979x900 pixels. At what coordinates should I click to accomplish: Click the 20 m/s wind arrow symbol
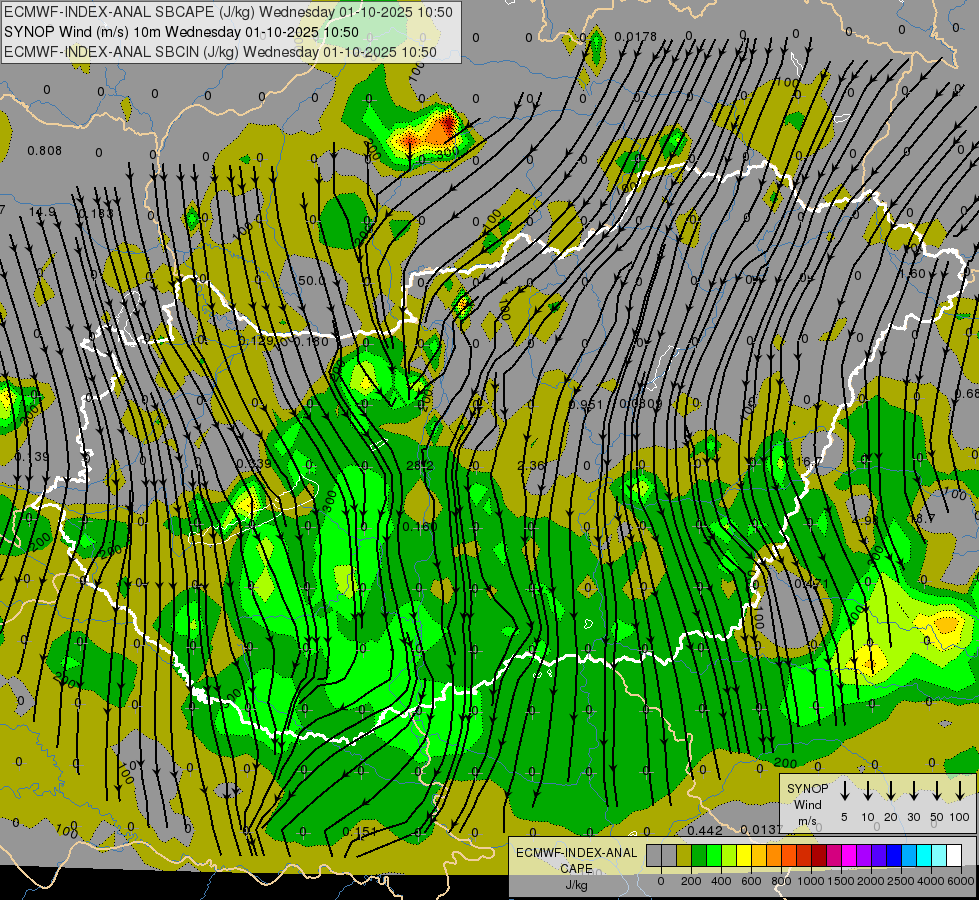(x=890, y=791)
